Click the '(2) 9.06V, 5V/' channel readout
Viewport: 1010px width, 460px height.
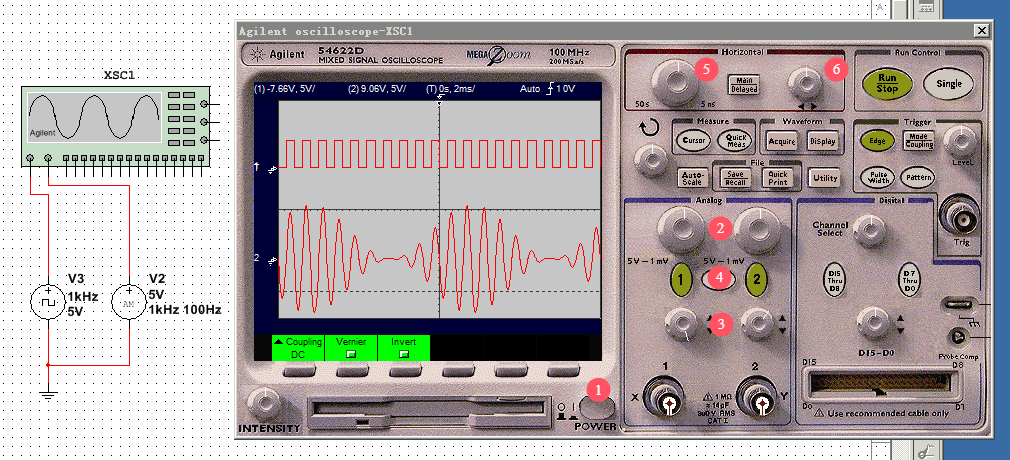pos(377,89)
